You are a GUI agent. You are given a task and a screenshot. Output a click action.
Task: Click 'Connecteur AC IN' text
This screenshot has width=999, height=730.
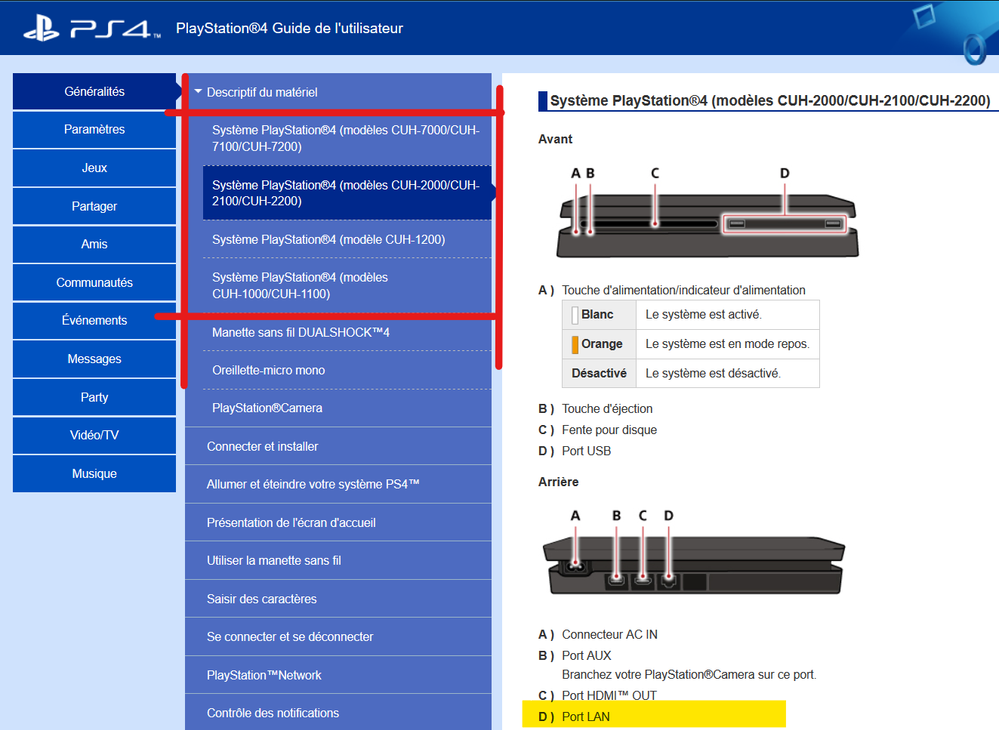point(609,634)
